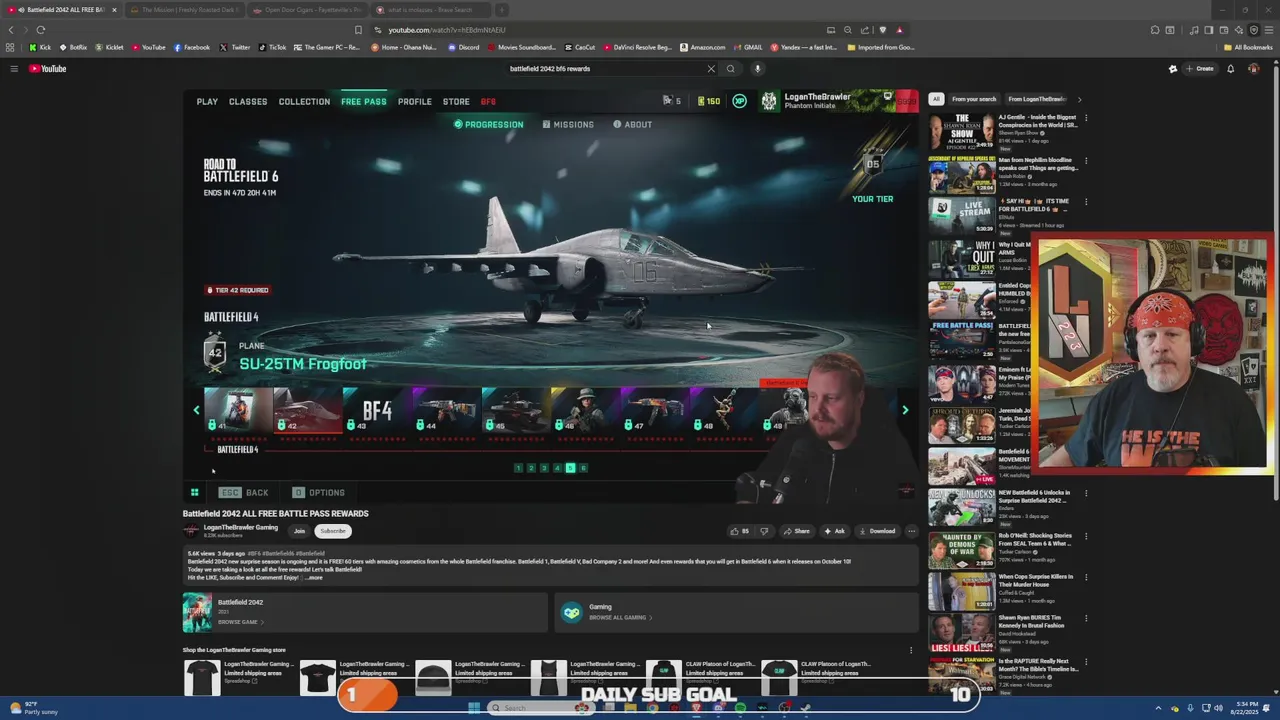This screenshot has width=1280, height=720.
Task: Open the Facebook bookmark
Action: tap(192, 47)
